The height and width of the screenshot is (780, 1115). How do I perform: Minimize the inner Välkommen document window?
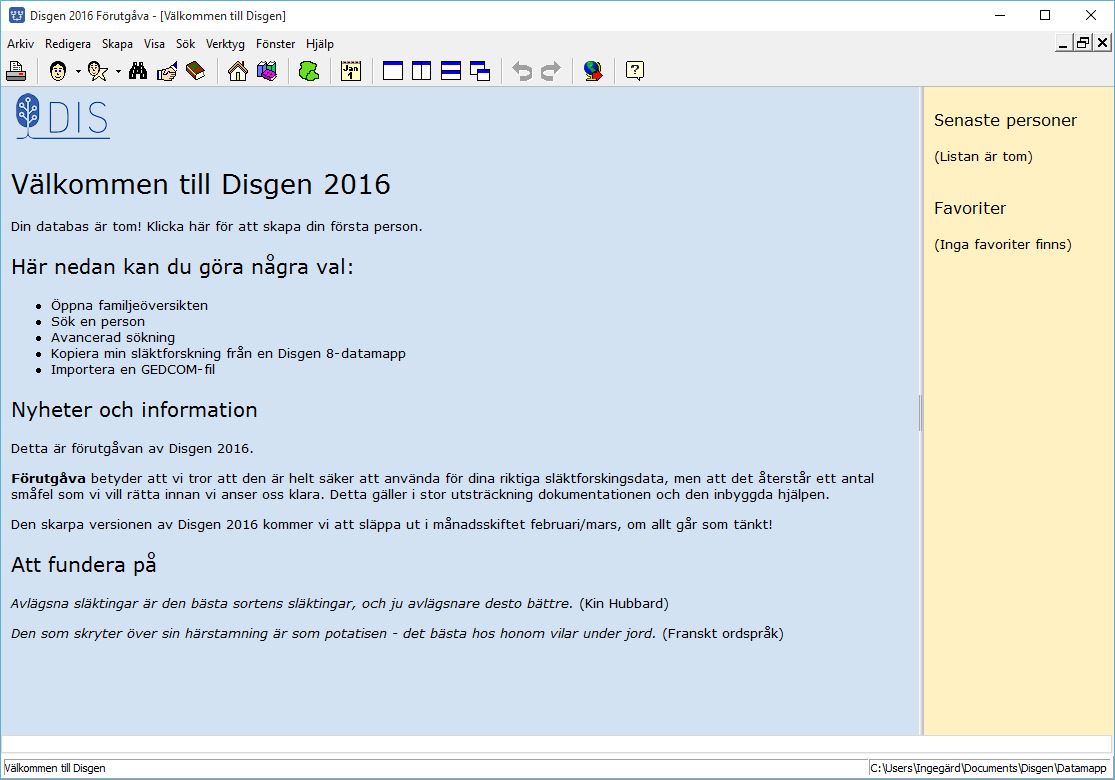click(x=1064, y=43)
